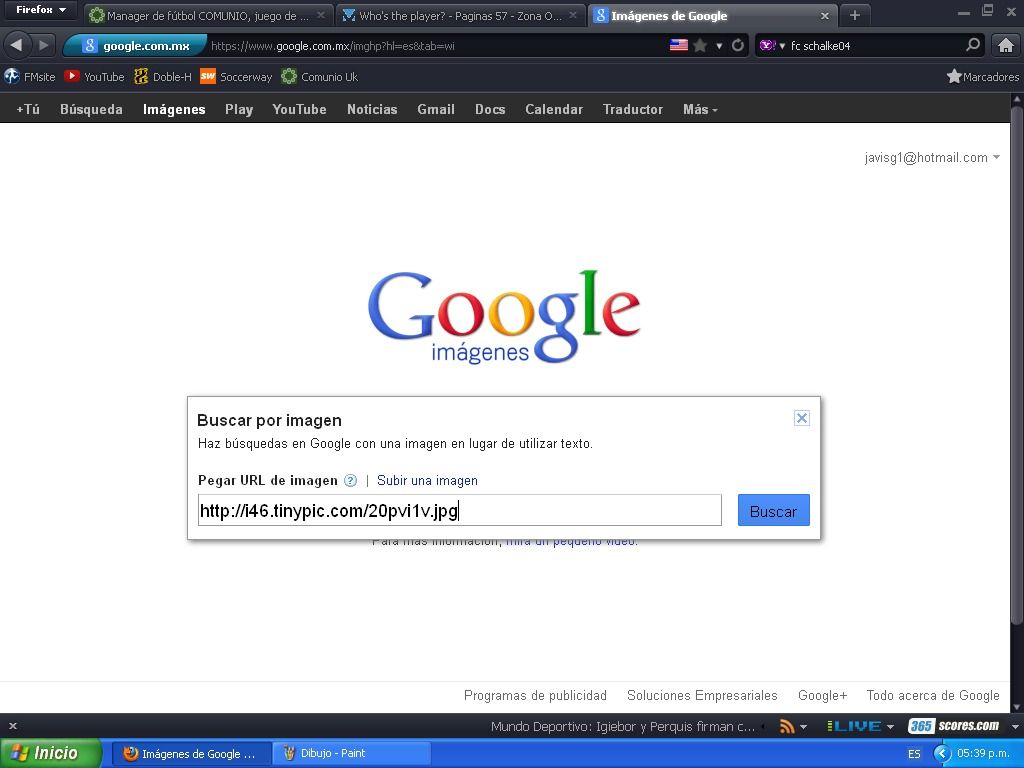The width and height of the screenshot is (1024, 768).
Task: Open a new browser tab with the plus
Action: click(x=855, y=15)
